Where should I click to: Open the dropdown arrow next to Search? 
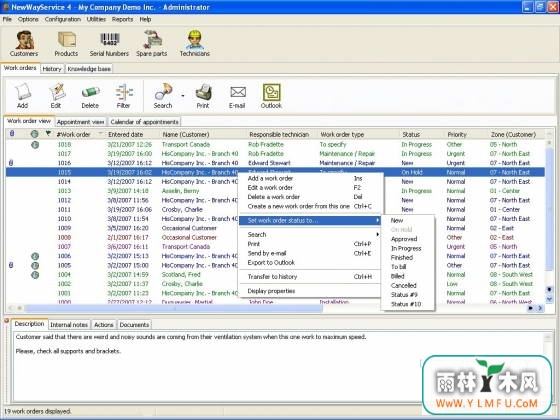(183, 96)
